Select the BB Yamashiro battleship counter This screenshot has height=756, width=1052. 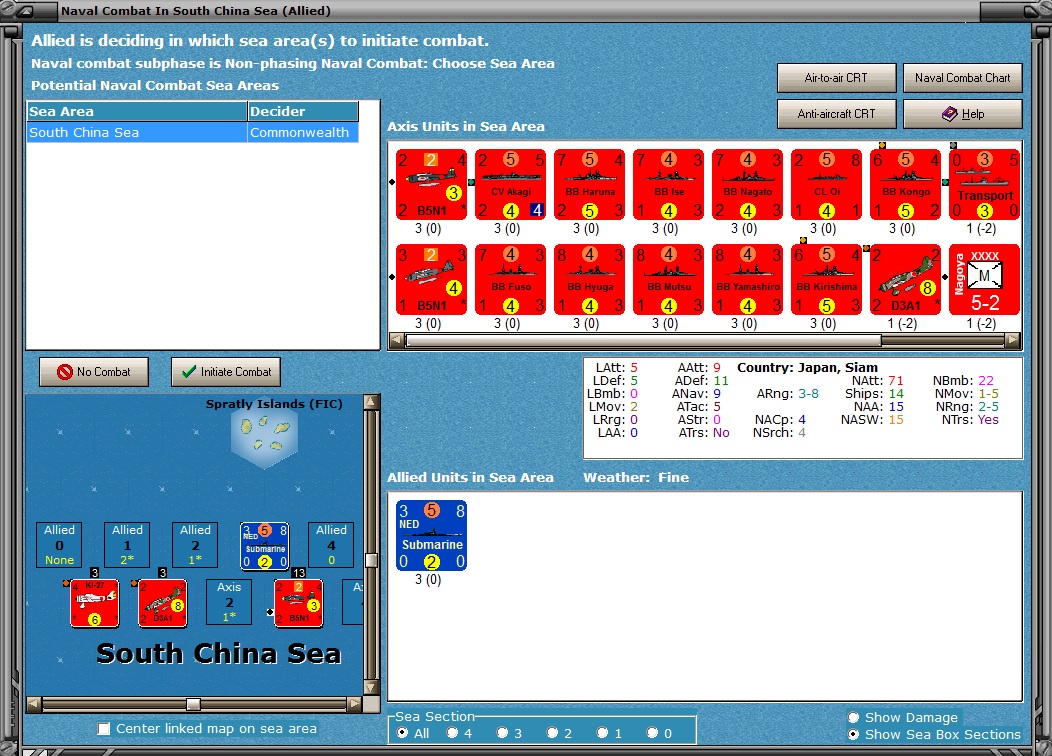[x=747, y=279]
